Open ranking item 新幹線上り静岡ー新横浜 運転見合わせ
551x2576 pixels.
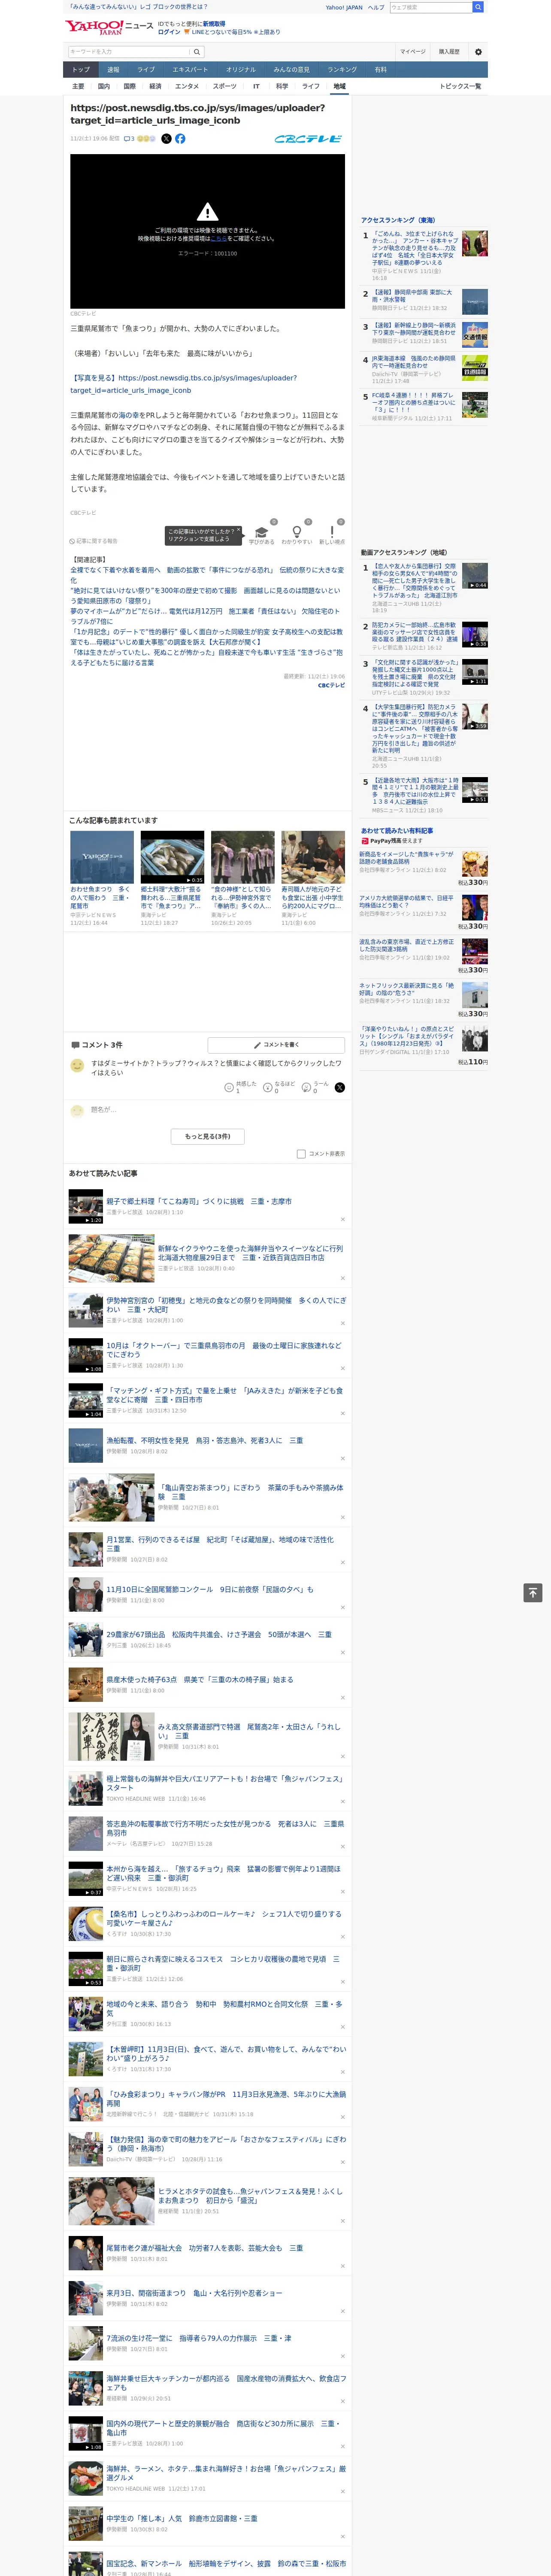point(414,329)
